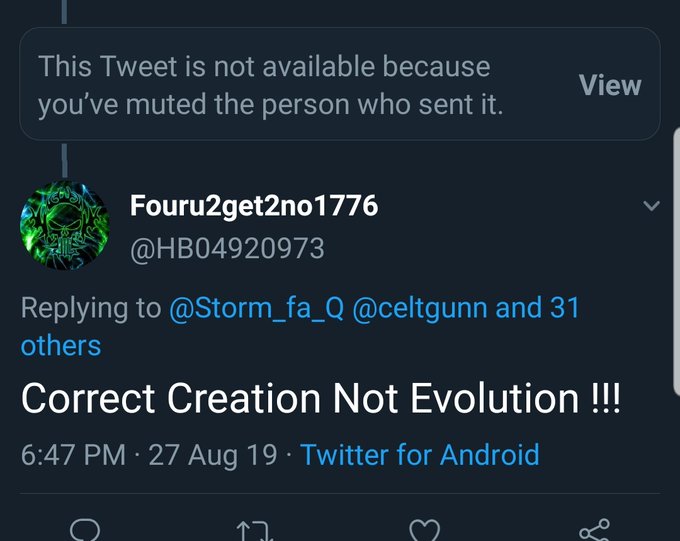Open the Fouru2get2no1776 display name
Screen dimensions: 680x541
(x=254, y=207)
